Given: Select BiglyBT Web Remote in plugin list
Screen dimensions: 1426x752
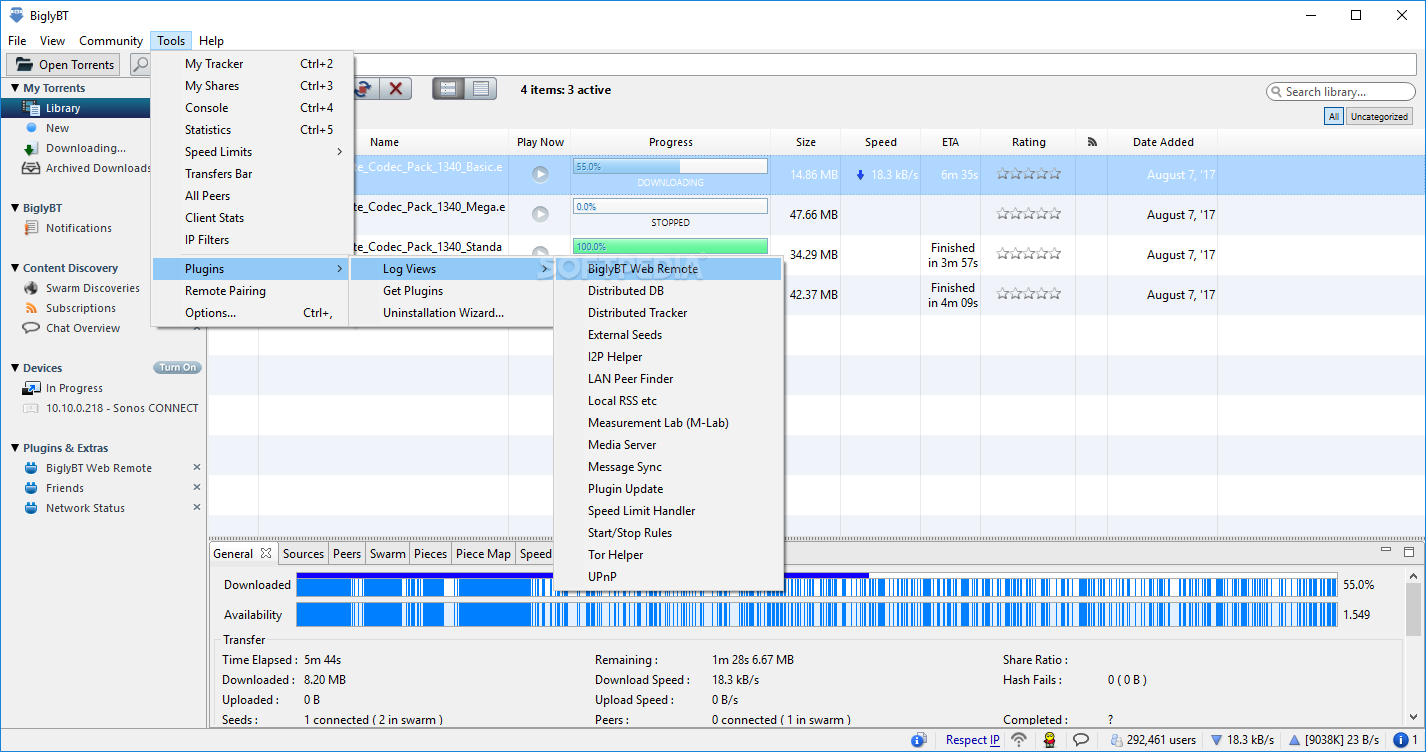Looking at the screenshot, I should [x=668, y=269].
